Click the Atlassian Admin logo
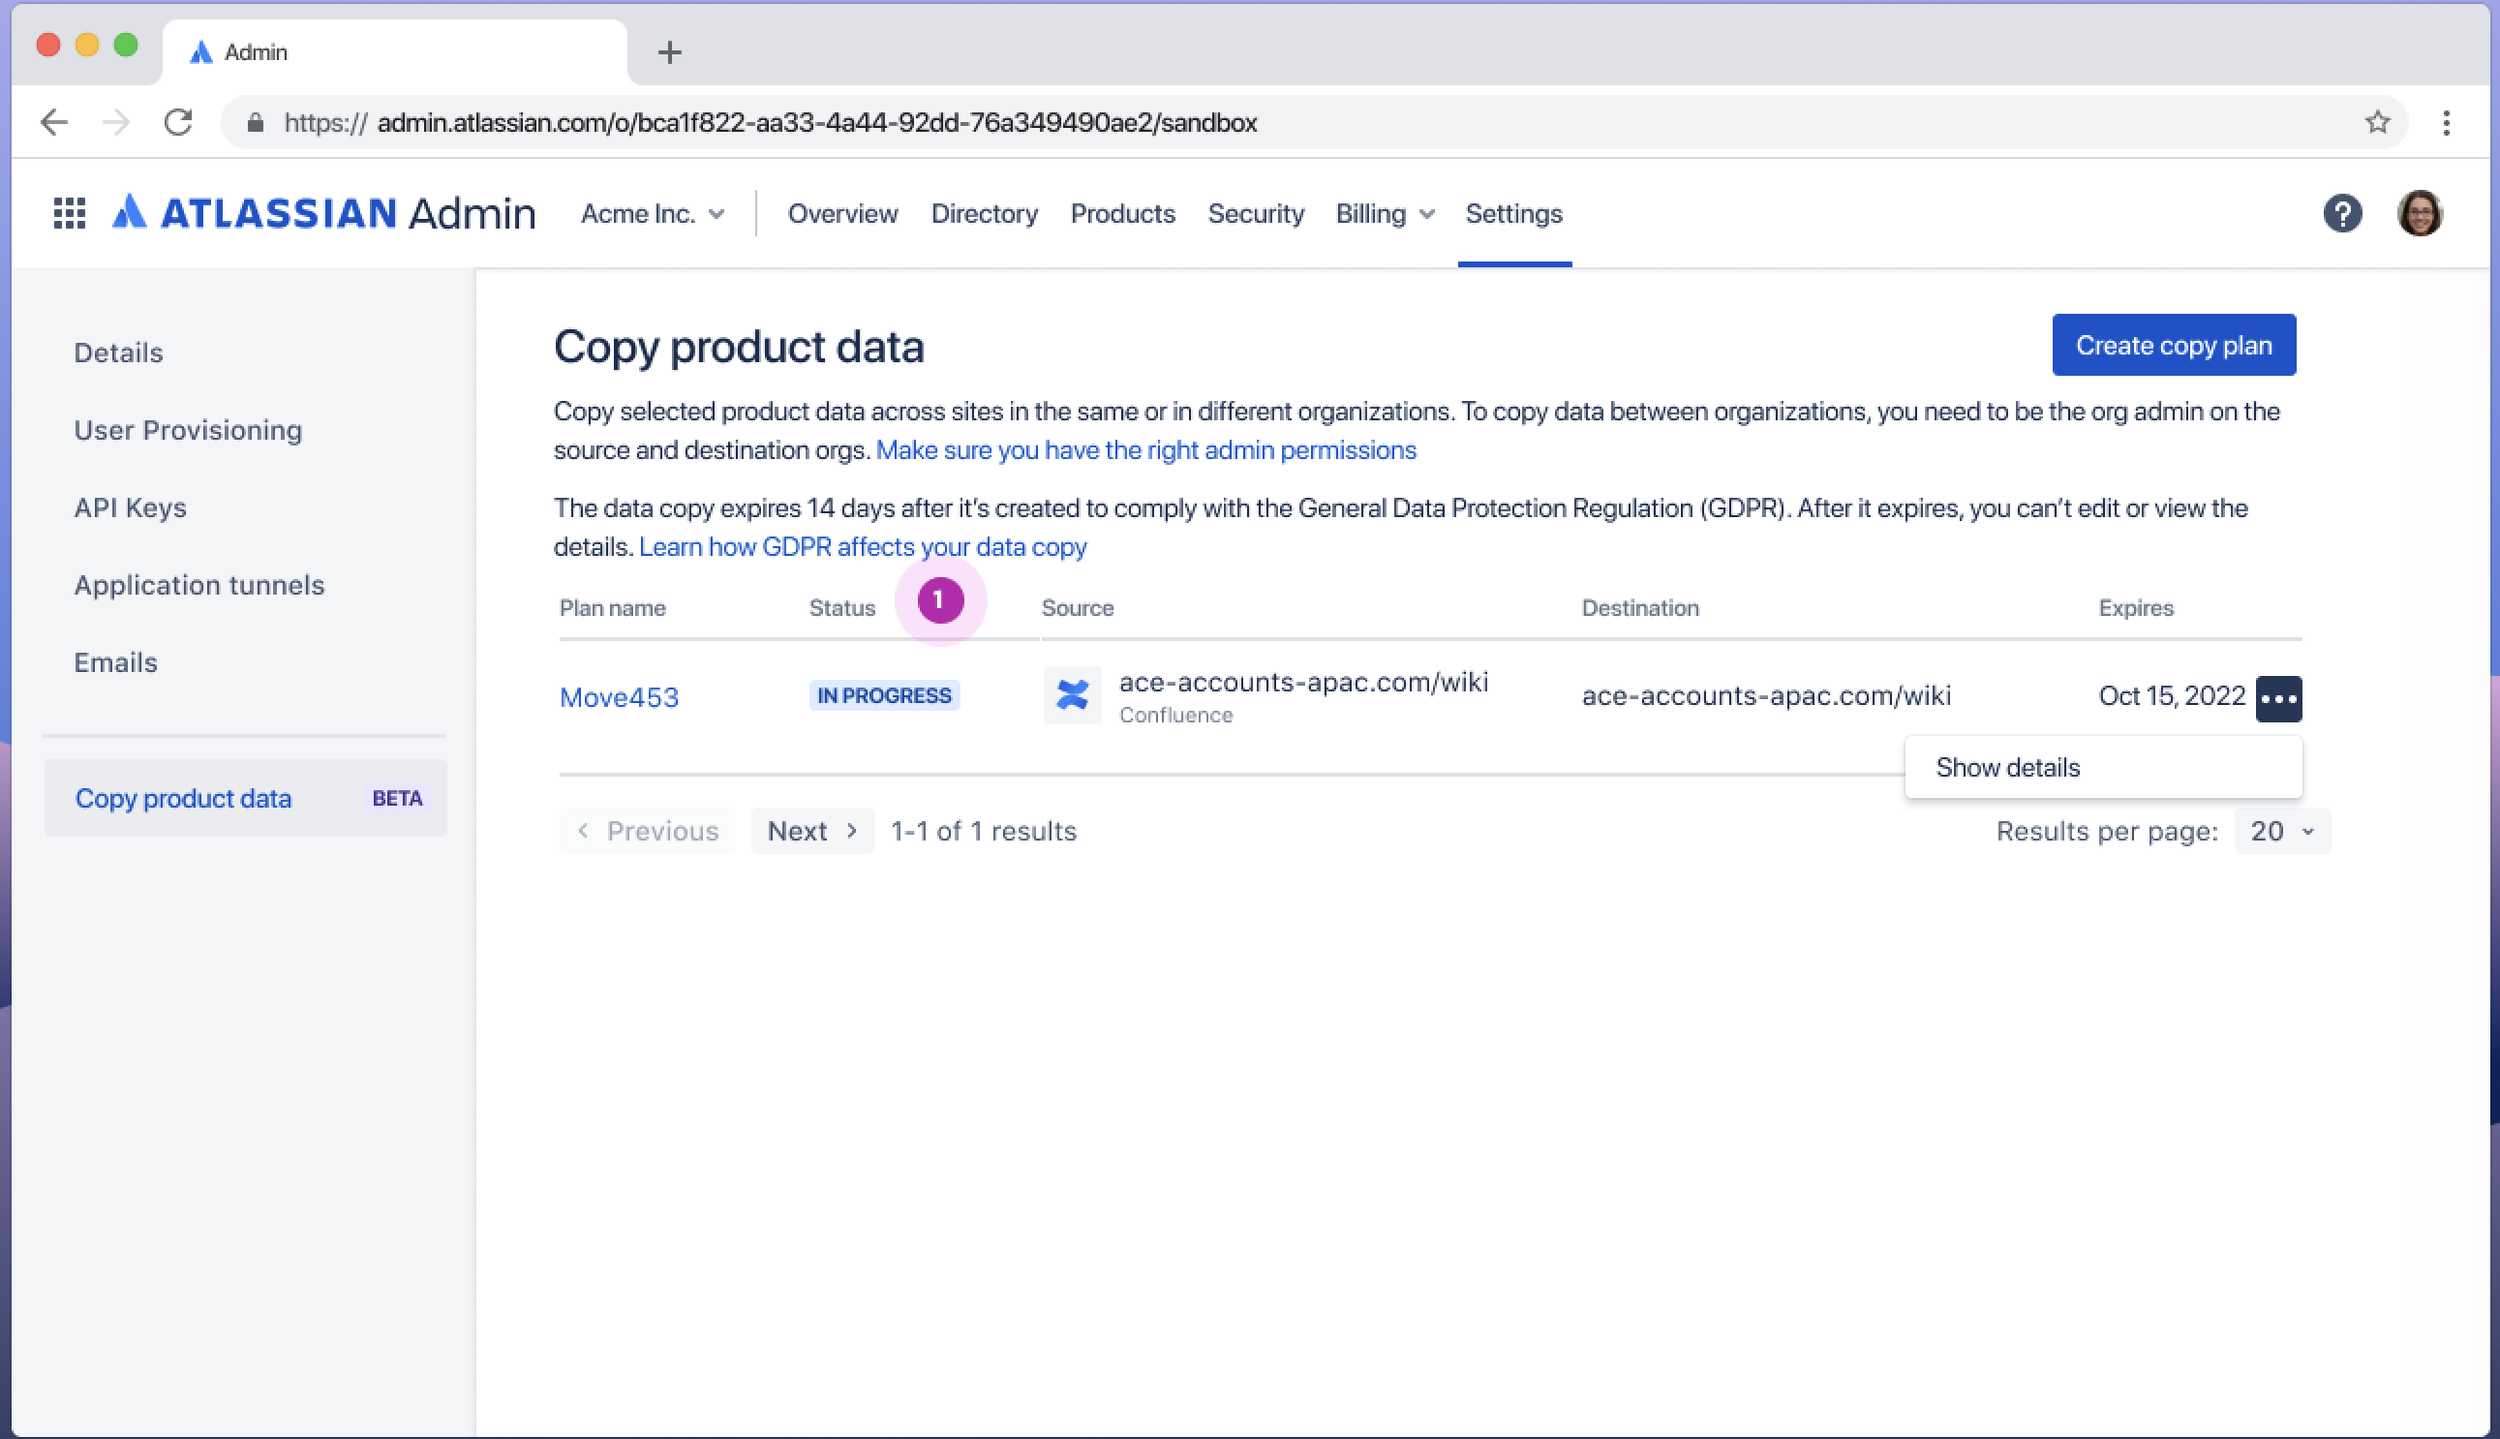This screenshot has height=1439, width=2500. click(x=323, y=213)
